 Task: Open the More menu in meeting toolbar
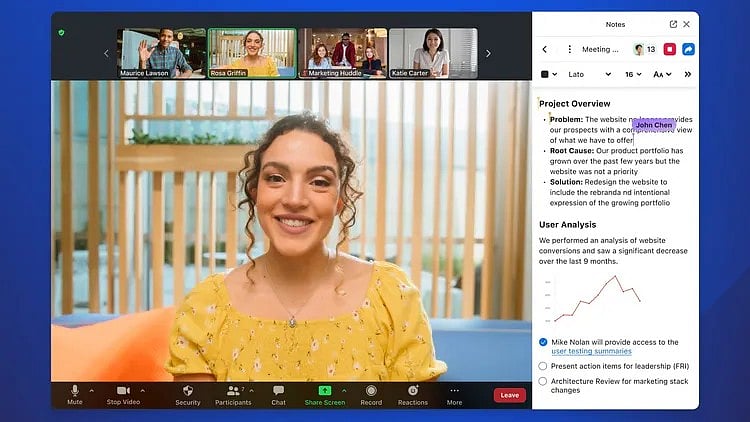click(x=454, y=391)
